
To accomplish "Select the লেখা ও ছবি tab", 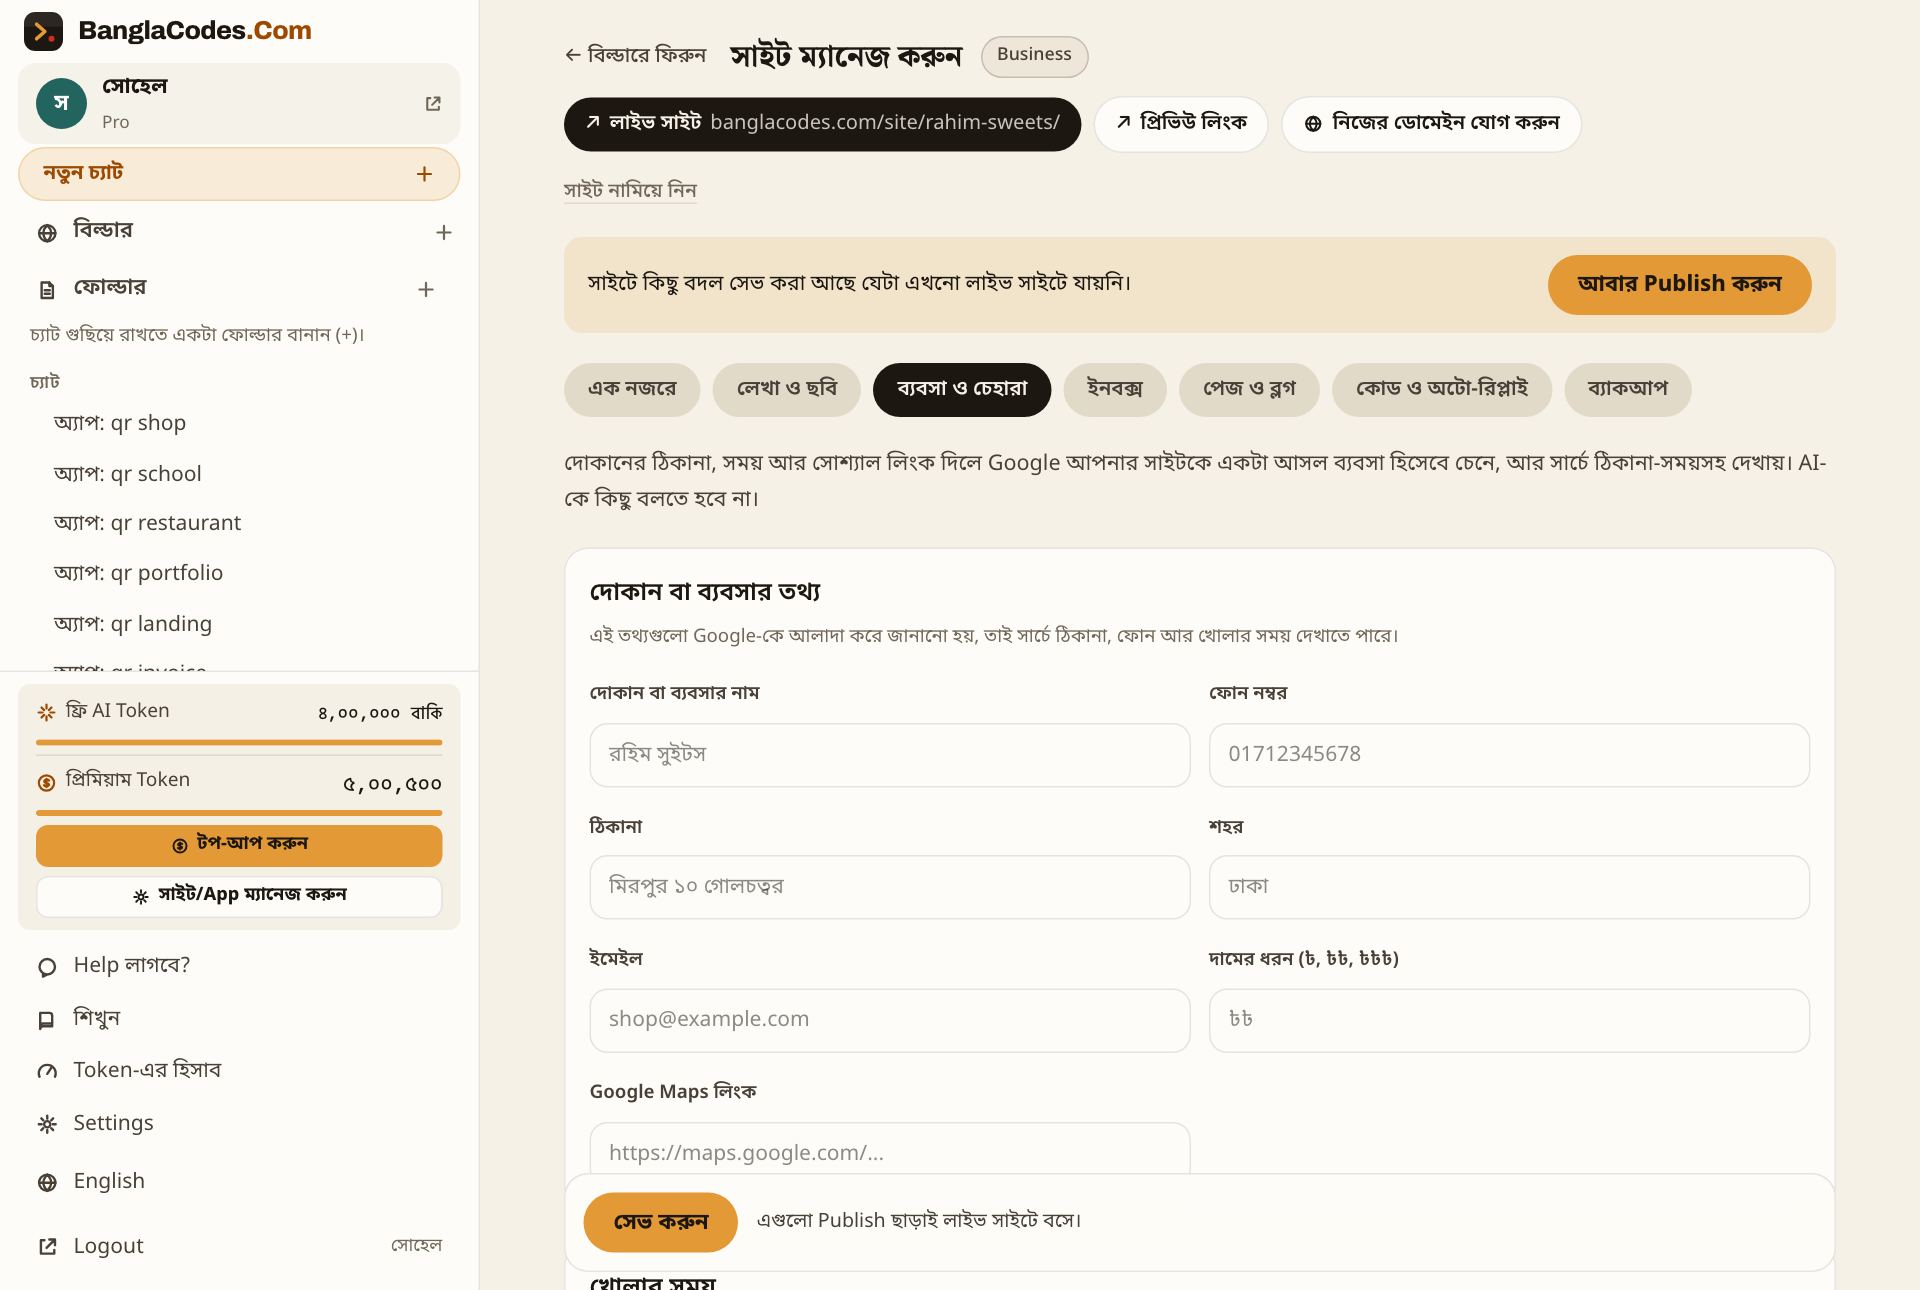I will point(787,389).
